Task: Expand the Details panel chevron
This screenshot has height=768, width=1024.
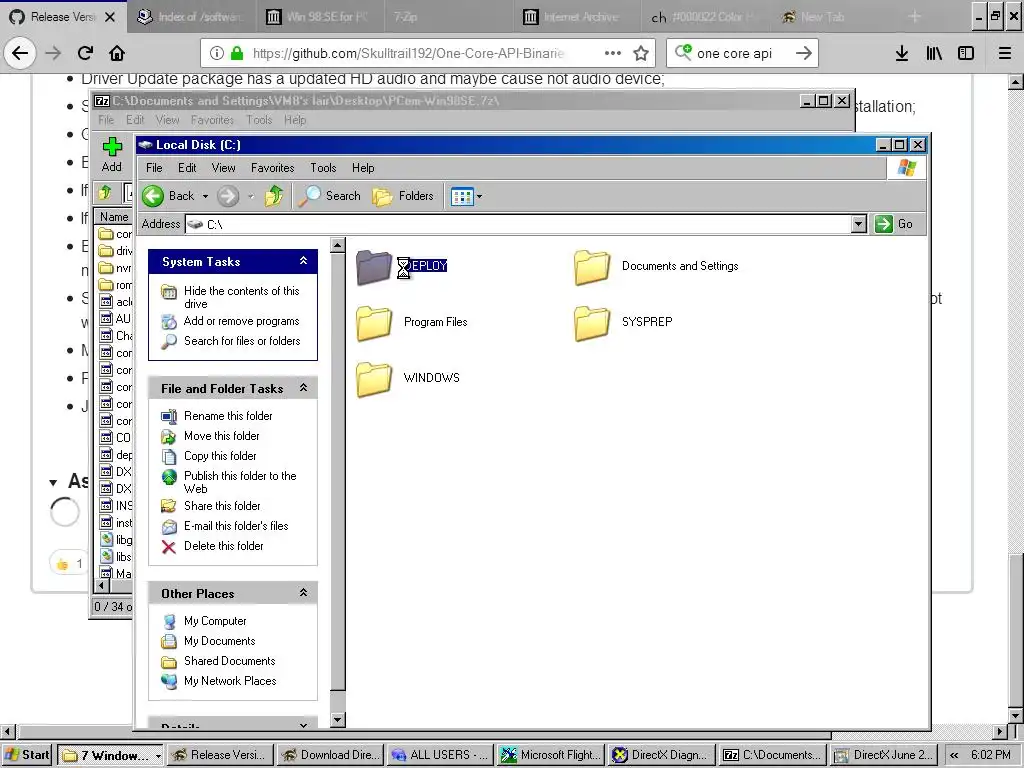Action: [x=304, y=724]
